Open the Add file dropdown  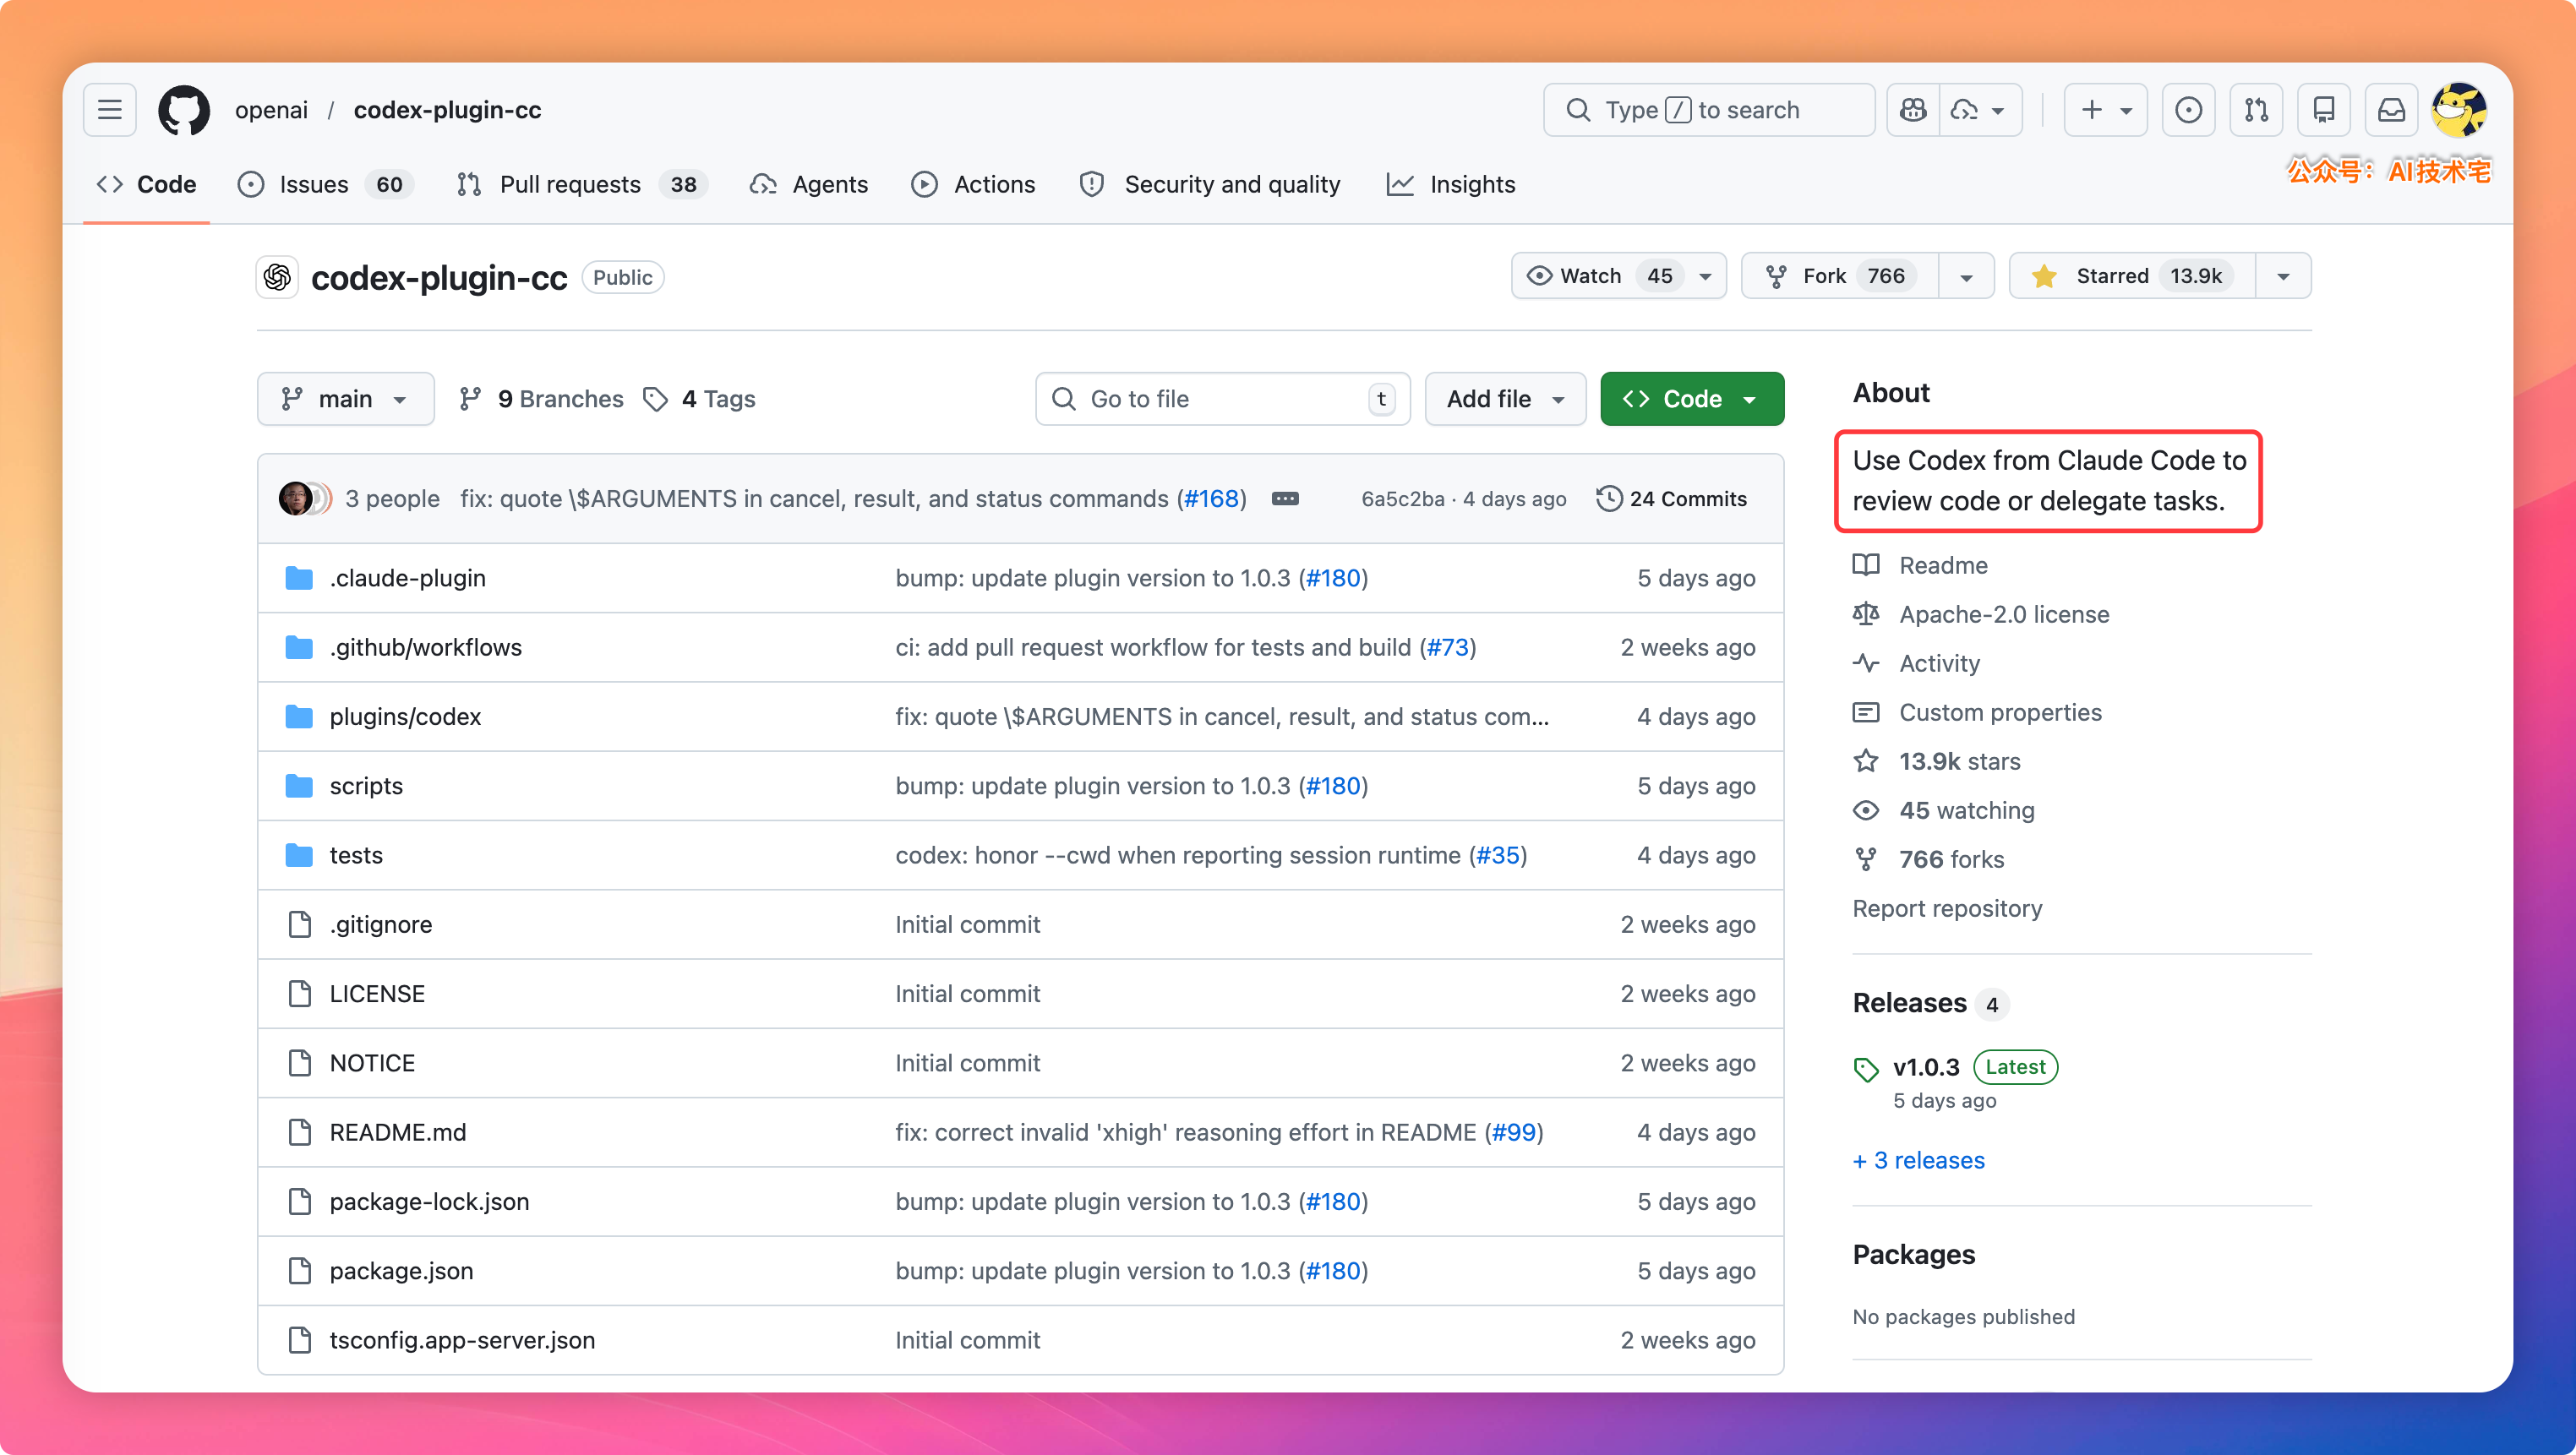(1505, 399)
